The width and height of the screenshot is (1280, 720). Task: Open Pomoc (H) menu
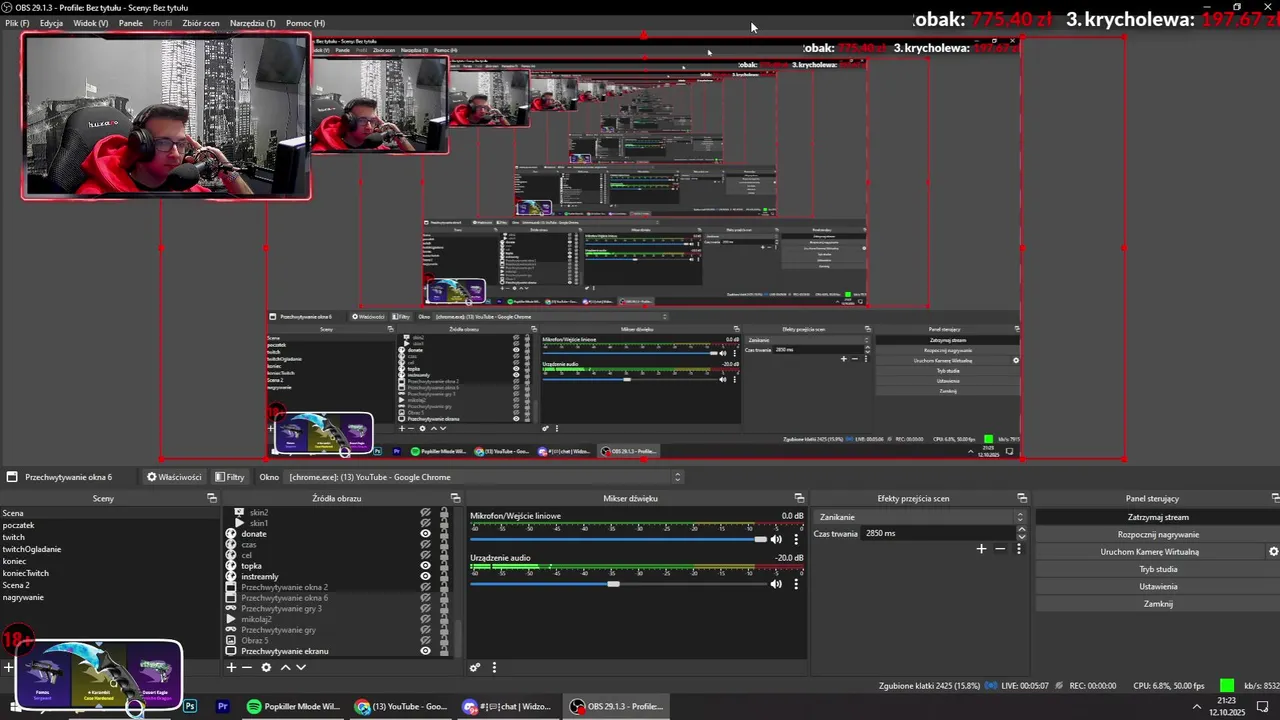[x=305, y=23]
